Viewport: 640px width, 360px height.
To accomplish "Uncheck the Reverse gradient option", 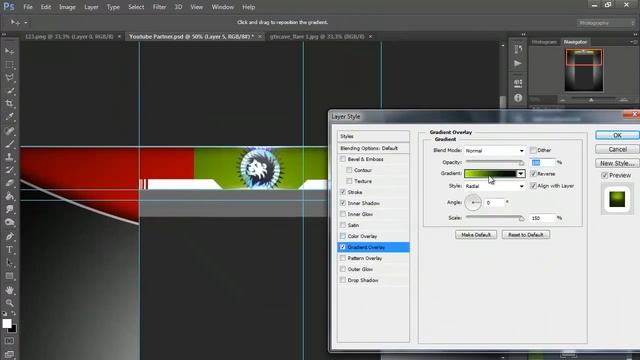I will click(x=533, y=173).
